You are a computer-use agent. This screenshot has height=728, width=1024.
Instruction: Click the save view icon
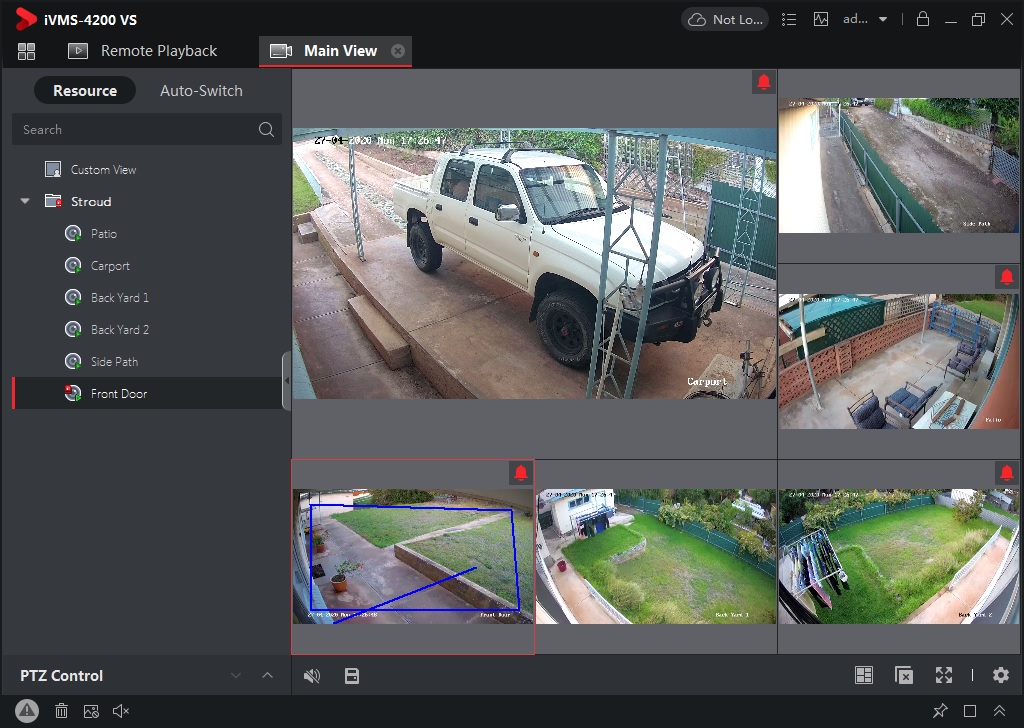pyautogui.click(x=351, y=676)
